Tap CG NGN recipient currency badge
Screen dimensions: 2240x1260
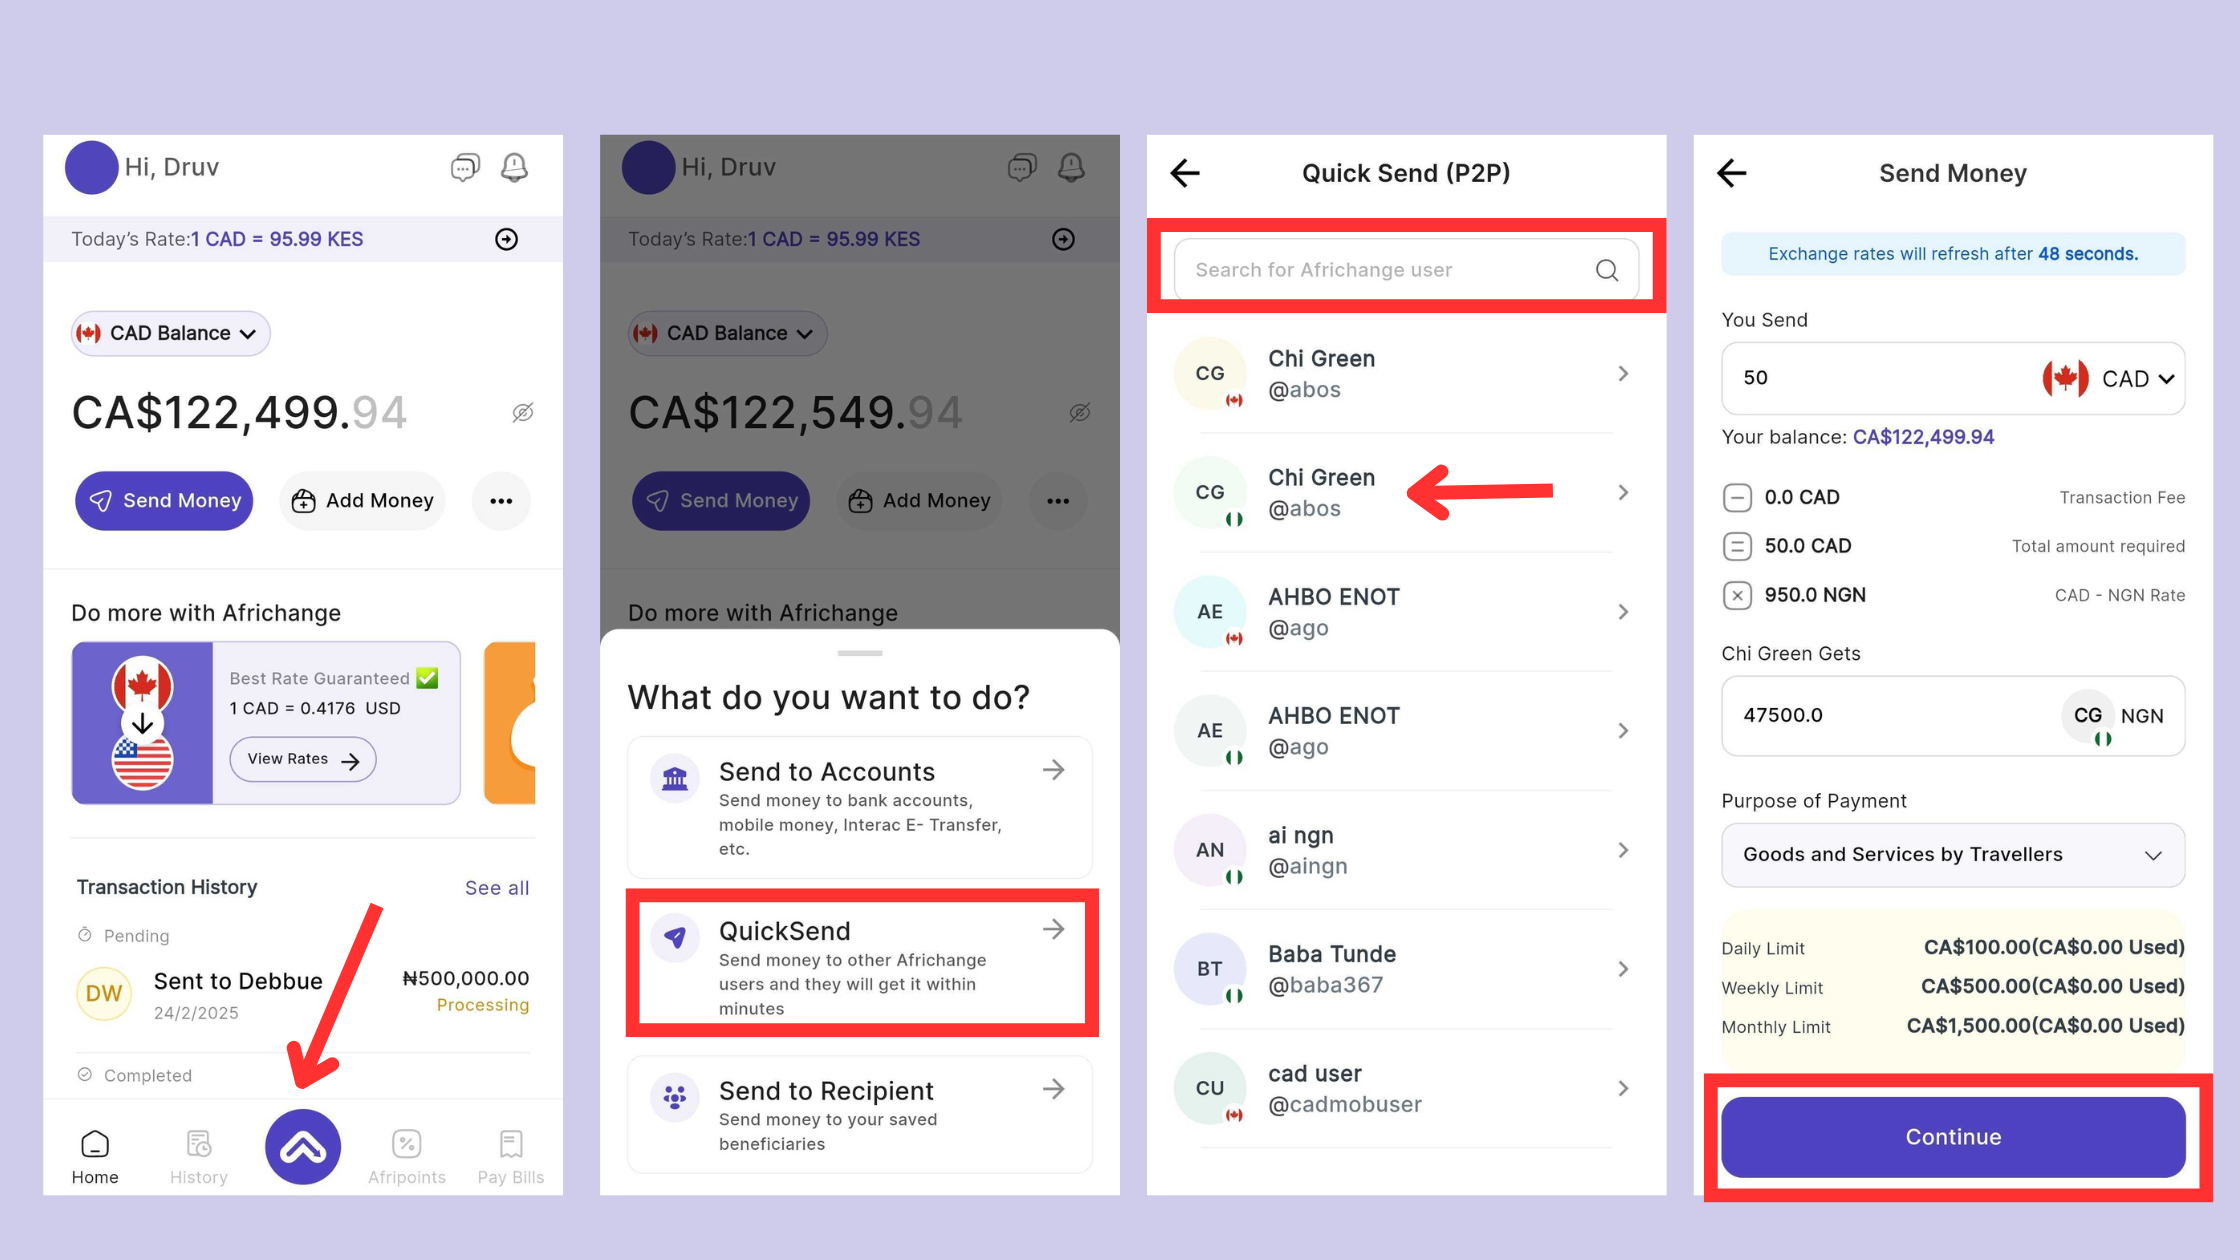pyautogui.click(x=2113, y=717)
